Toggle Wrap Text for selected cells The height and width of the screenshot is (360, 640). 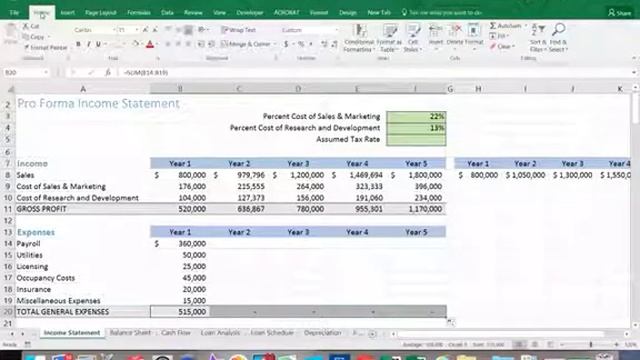click(238, 30)
